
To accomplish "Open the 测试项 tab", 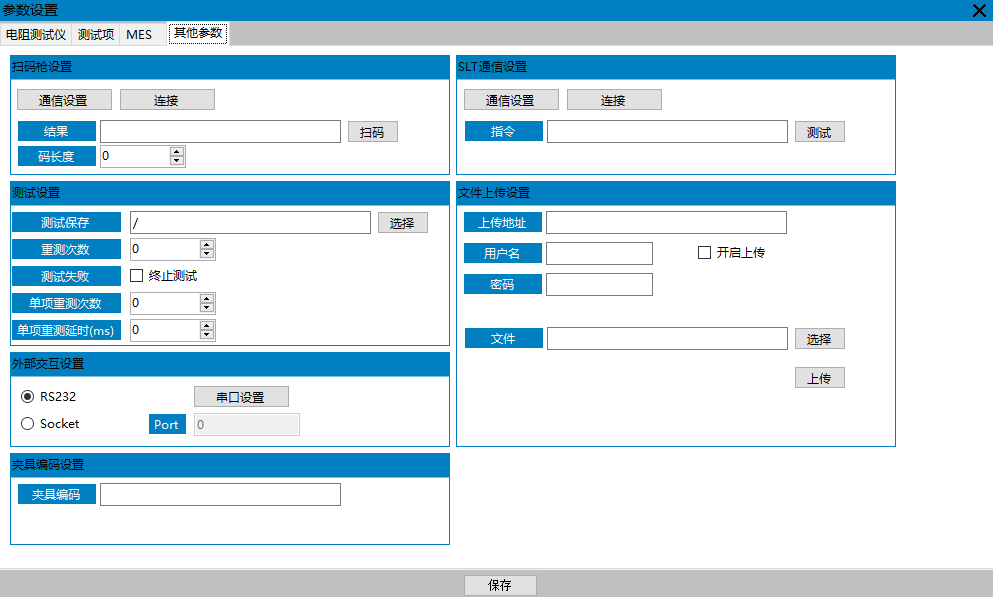I will (96, 34).
